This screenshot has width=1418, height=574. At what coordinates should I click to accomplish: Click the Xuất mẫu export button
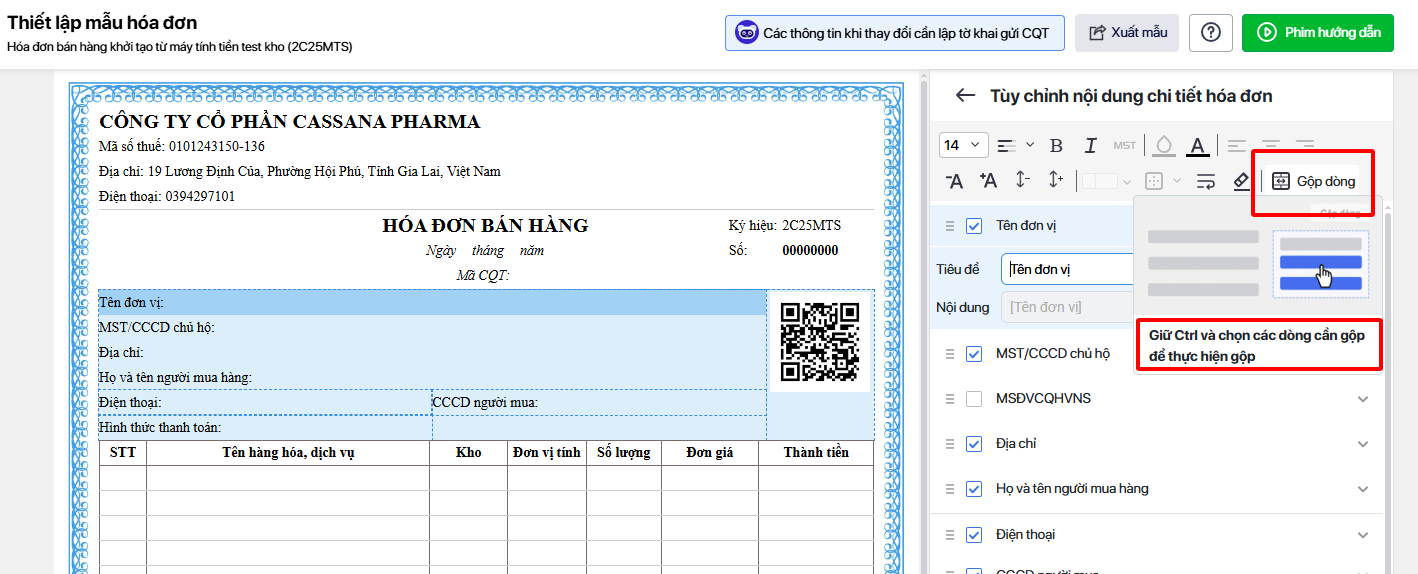click(1127, 33)
